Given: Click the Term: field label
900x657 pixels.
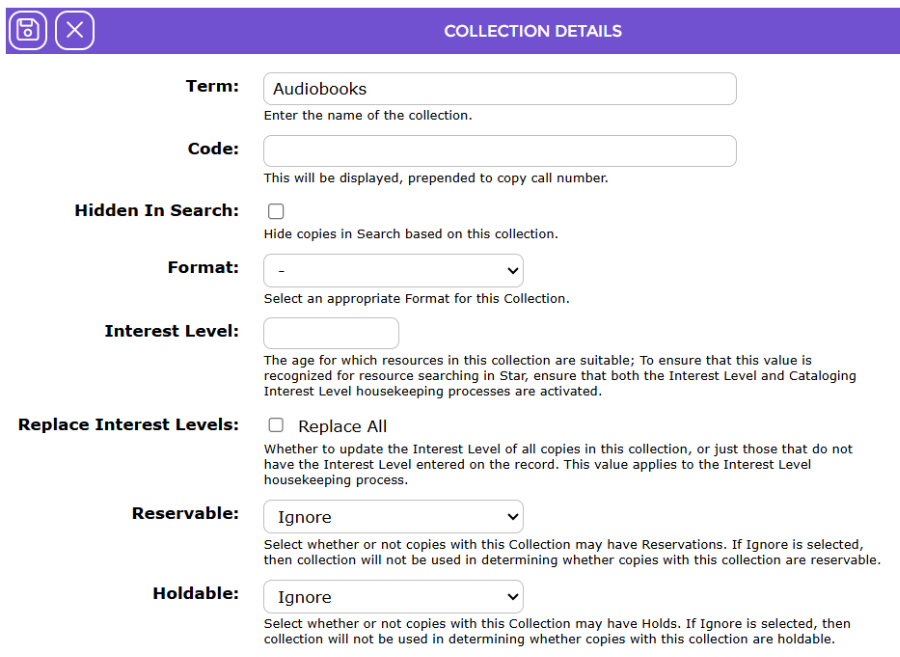Looking at the screenshot, I should [x=212, y=86].
